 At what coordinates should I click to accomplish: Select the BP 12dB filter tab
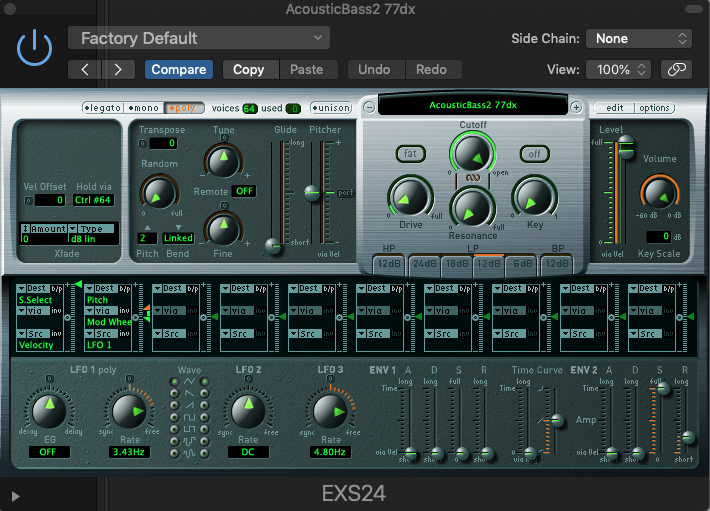555,264
